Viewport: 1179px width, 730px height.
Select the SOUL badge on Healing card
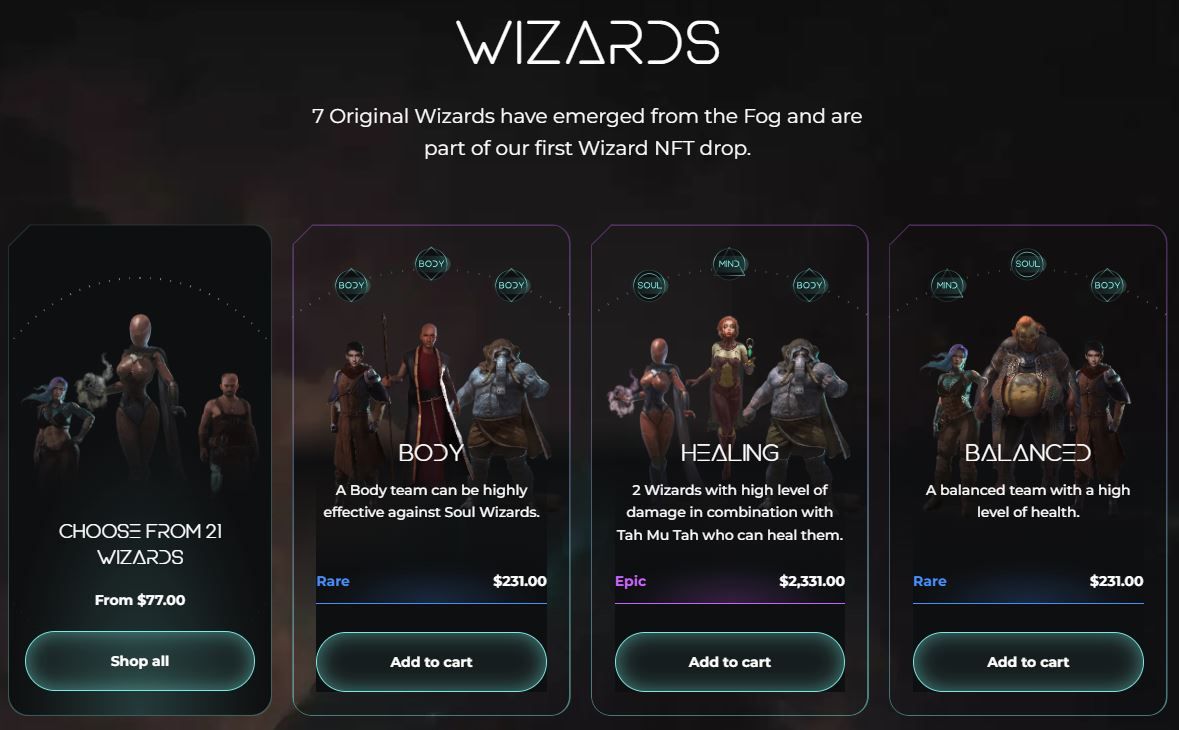click(650, 285)
